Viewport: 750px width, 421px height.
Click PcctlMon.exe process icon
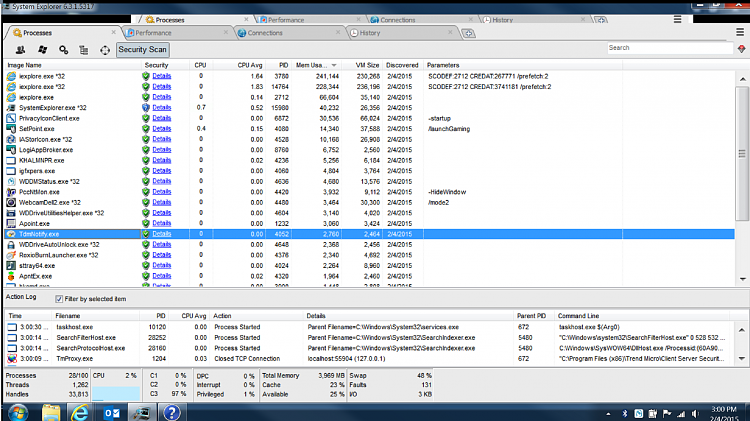coord(11,192)
